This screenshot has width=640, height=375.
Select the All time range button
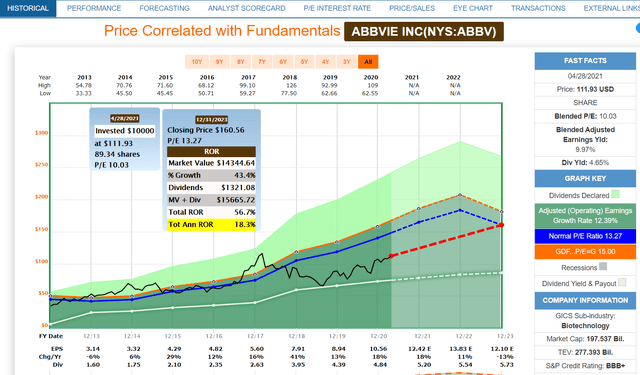(x=368, y=62)
